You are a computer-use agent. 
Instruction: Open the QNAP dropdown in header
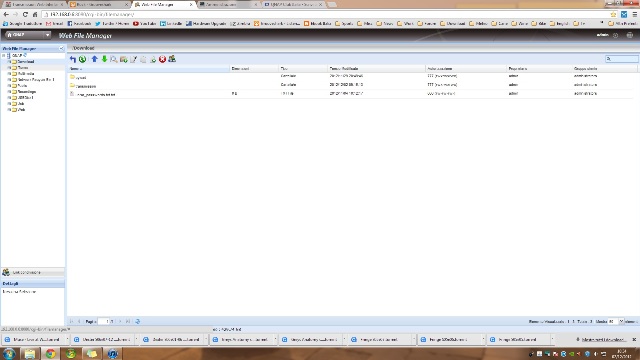point(47,36)
